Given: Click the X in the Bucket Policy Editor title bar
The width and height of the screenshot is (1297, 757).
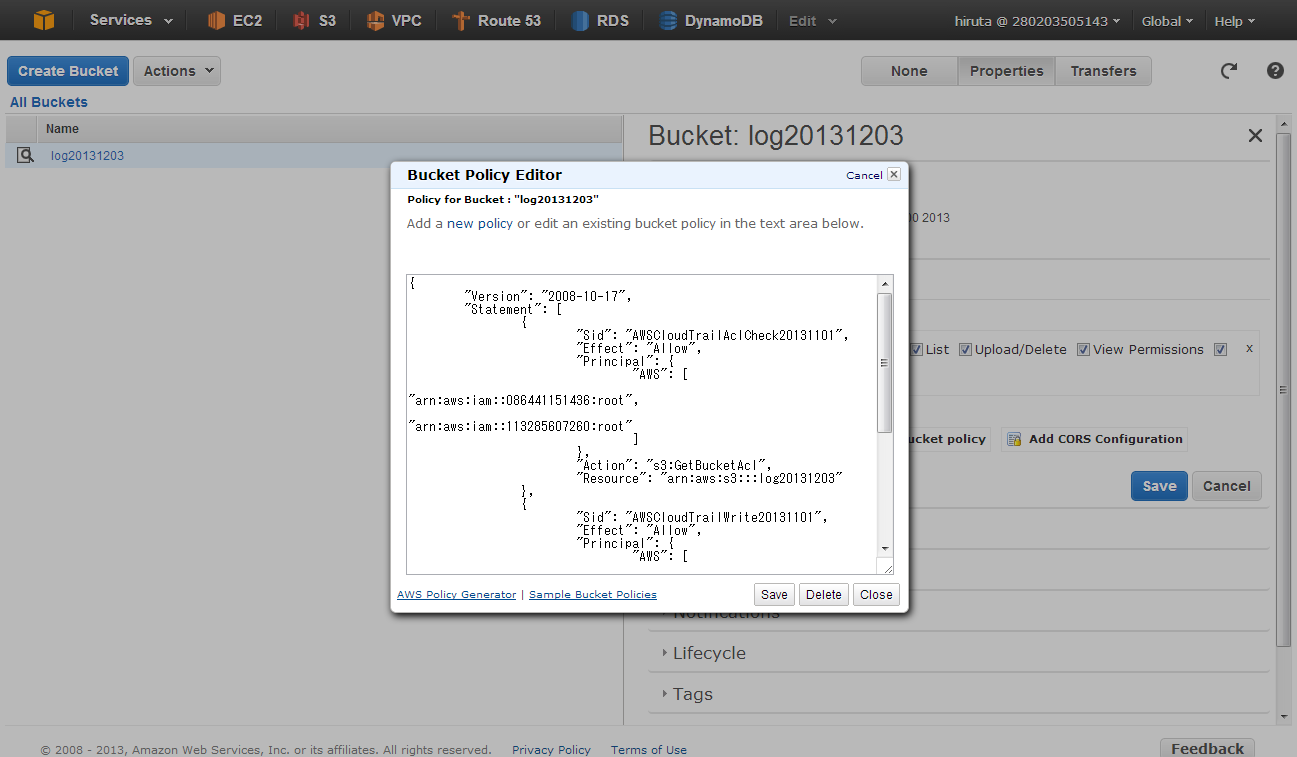Looking at the screenshot, I should pos(894,174).
